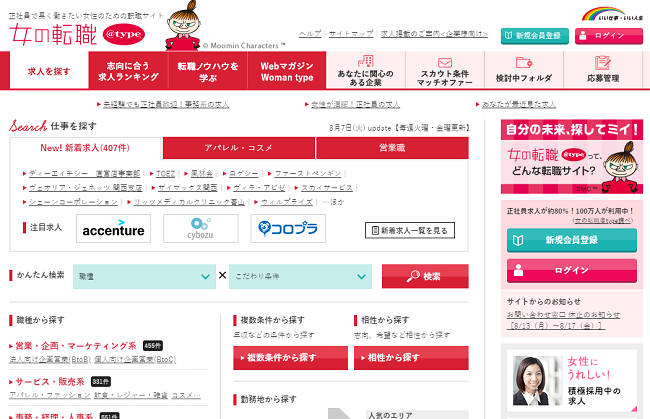Open 個人向け企画営業(BtoC) link

tap(135, 359)
